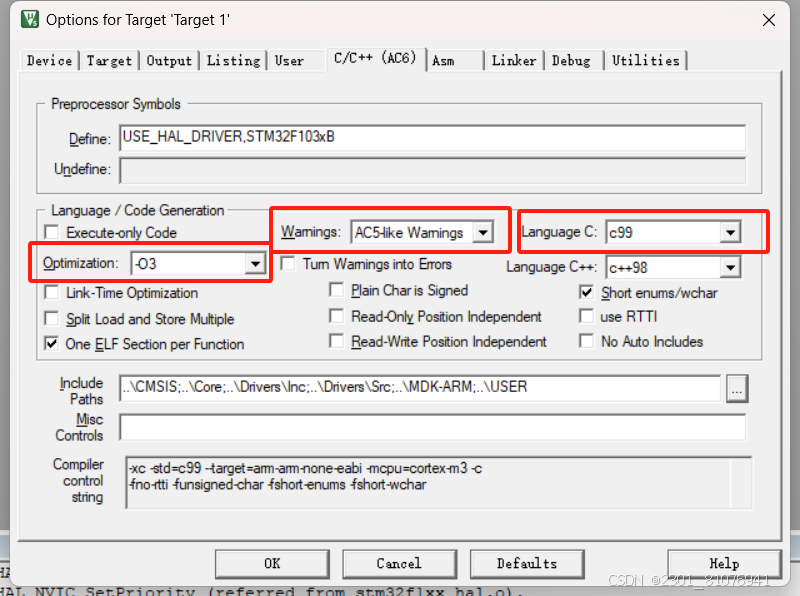Enable the use RTTI checkbox
Screen dimensions: 800x596
point(586,316)
